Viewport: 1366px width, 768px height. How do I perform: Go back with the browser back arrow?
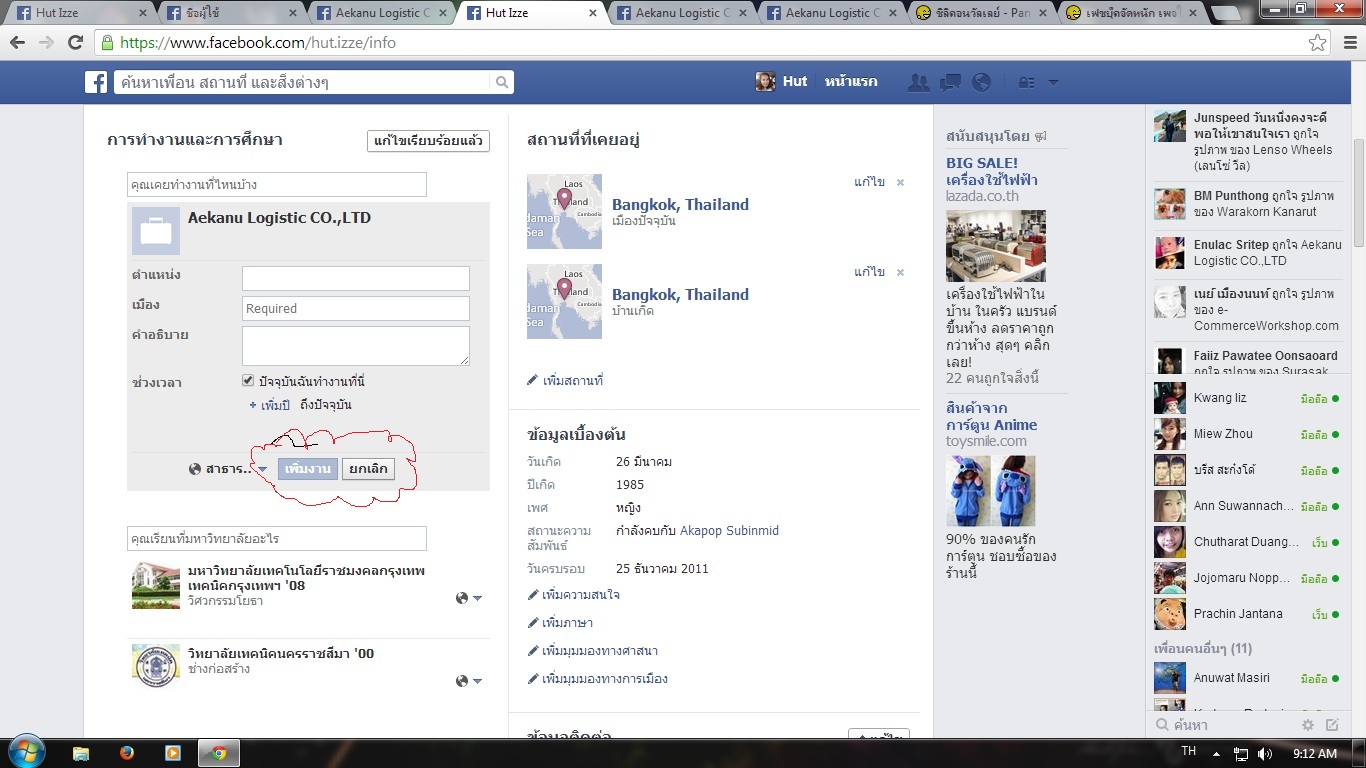18,43
